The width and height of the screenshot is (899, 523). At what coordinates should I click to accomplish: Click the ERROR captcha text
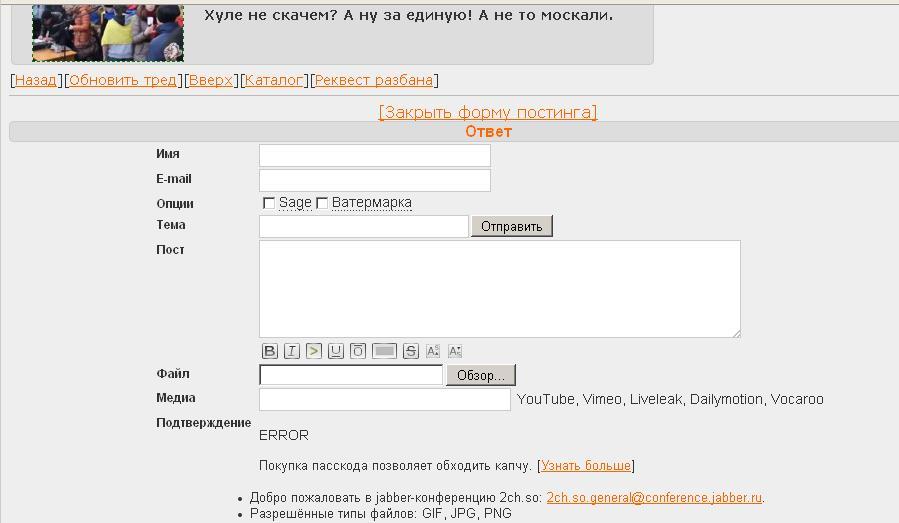coord(284,435)
